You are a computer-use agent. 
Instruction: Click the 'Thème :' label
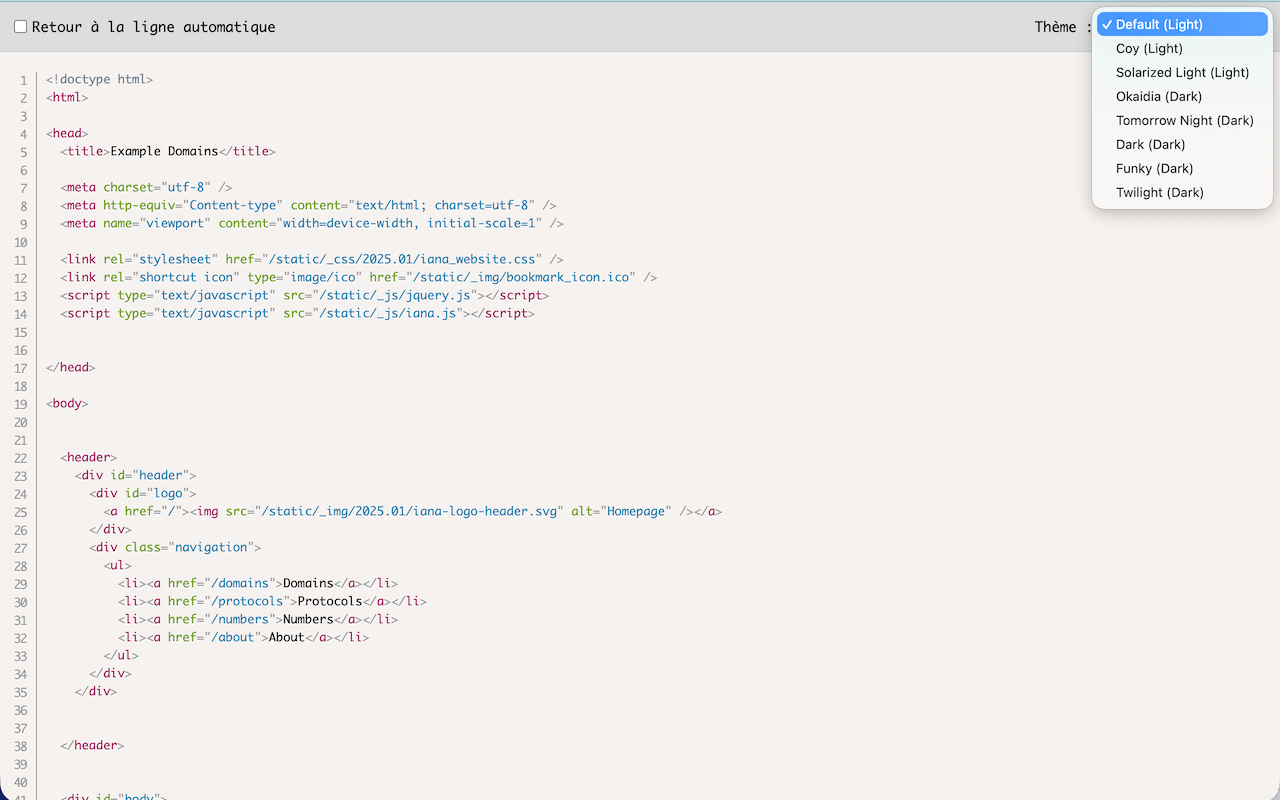point(1062,27)
